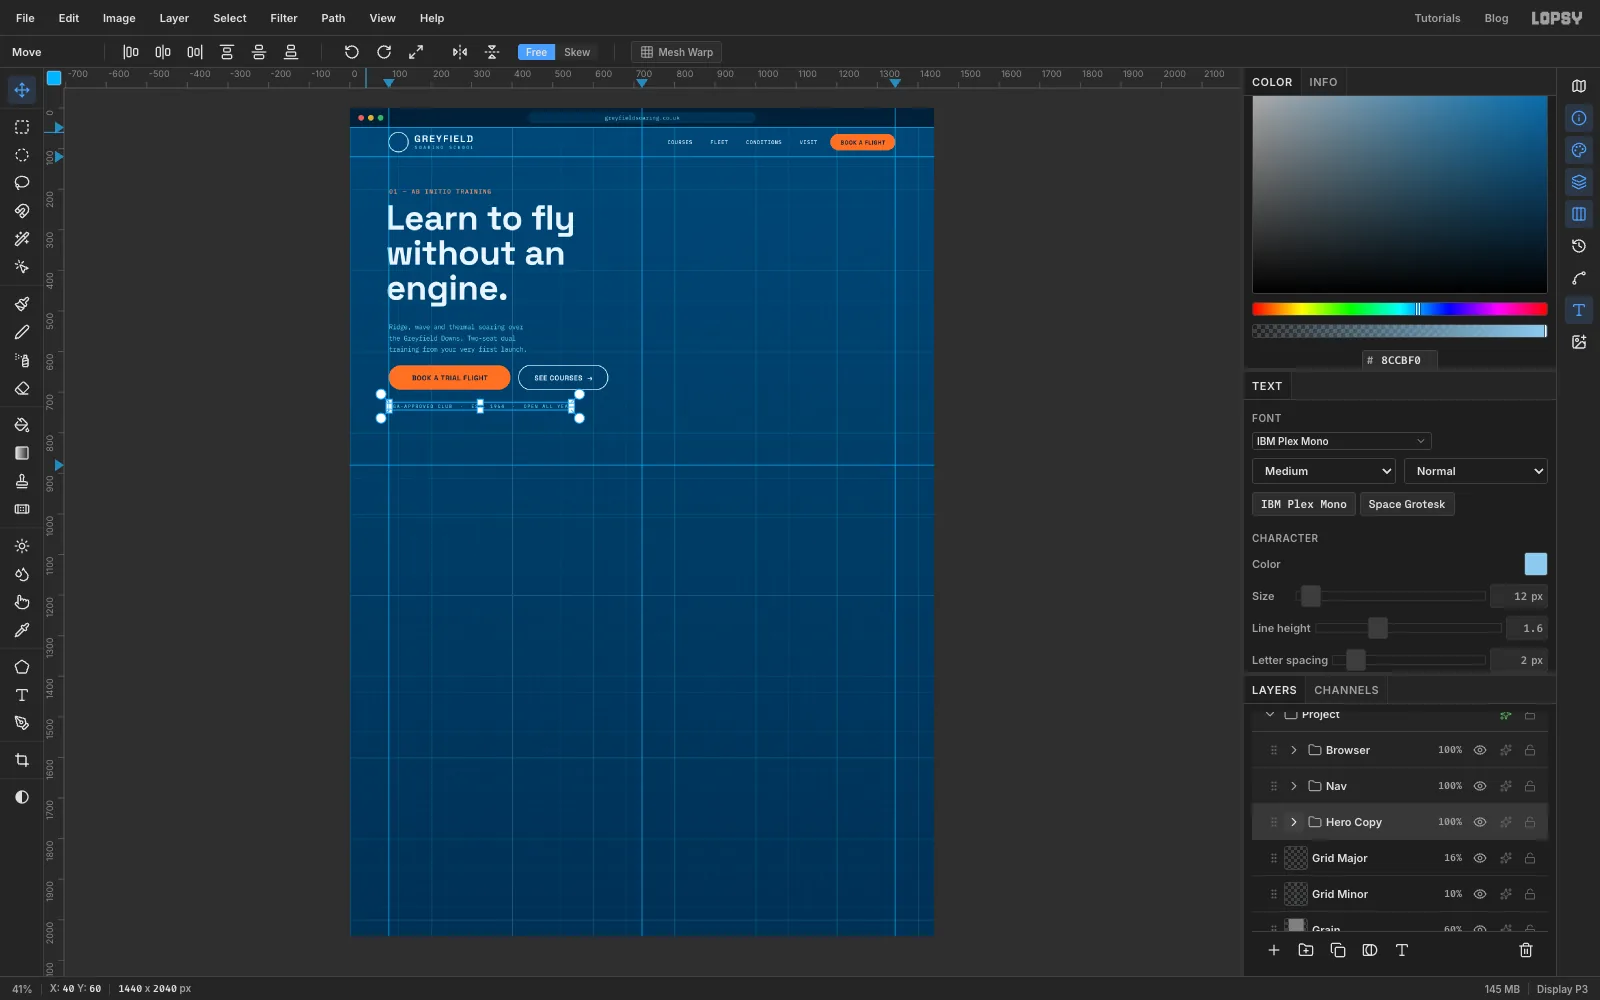Select the Paint Bucket tool

[x=22, y=425]
